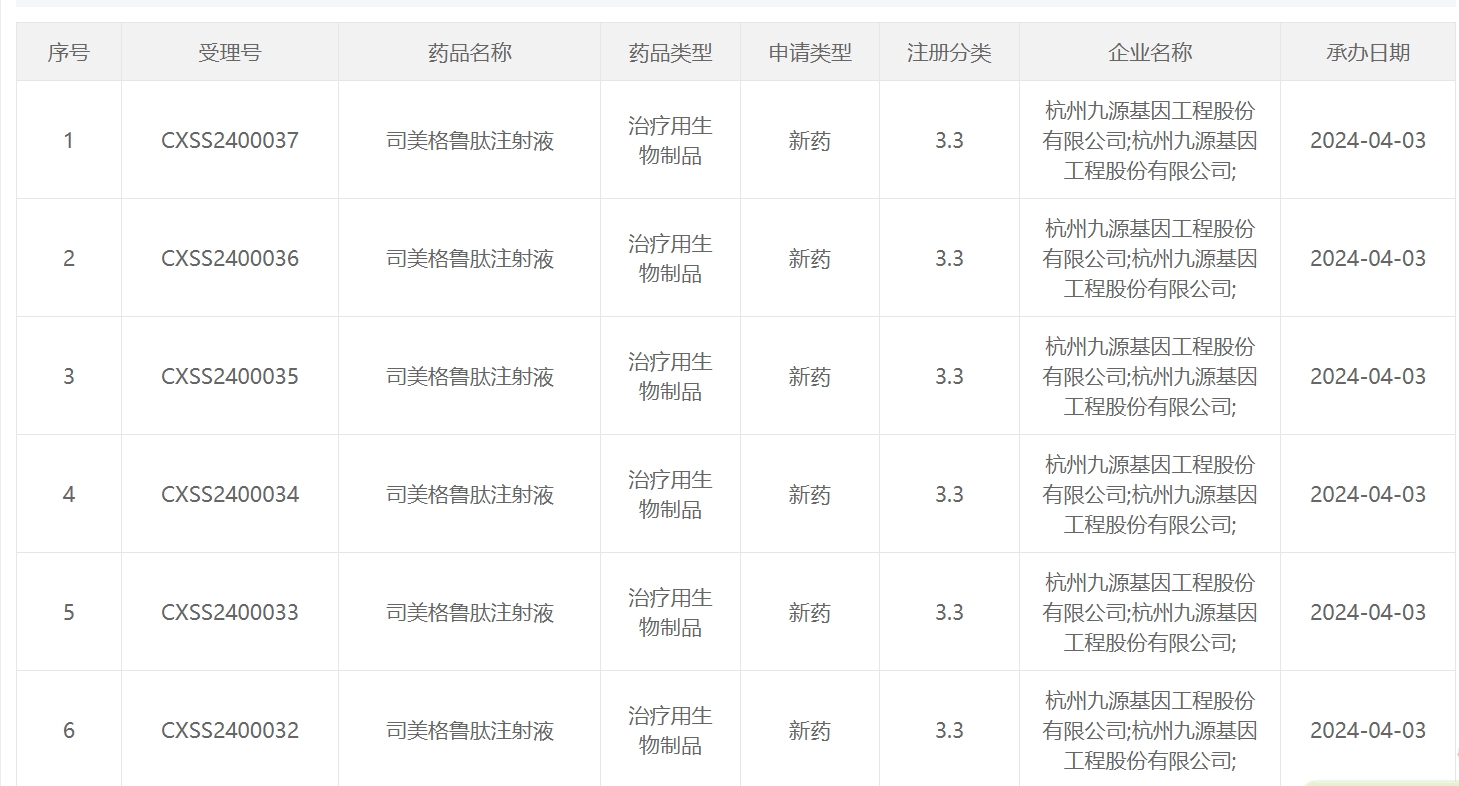Click registration class 3.3 in row CXSS2400033
Viewport: 1459px width, 786px height.
pyautogui.click(x=949, y=613)
